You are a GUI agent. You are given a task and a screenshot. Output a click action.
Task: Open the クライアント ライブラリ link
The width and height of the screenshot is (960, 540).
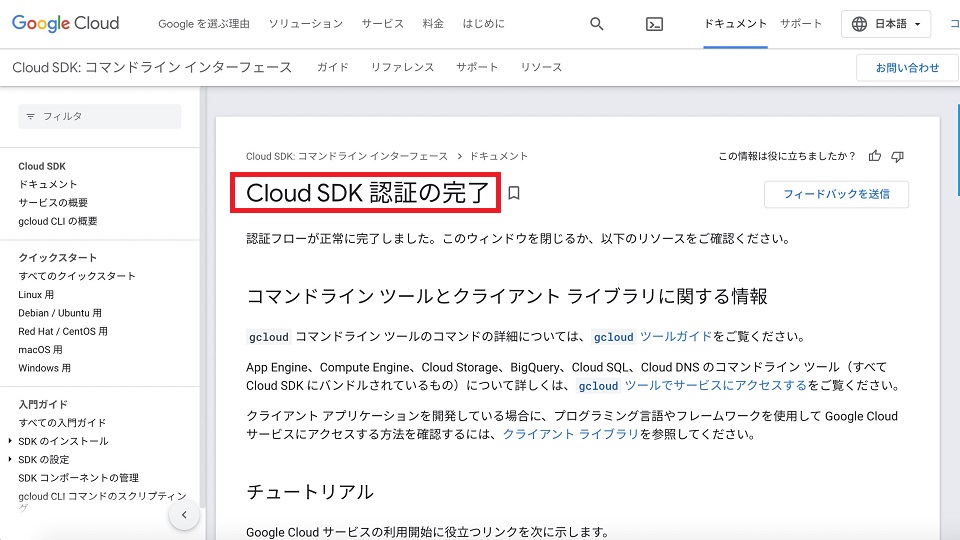click(571, 435)
